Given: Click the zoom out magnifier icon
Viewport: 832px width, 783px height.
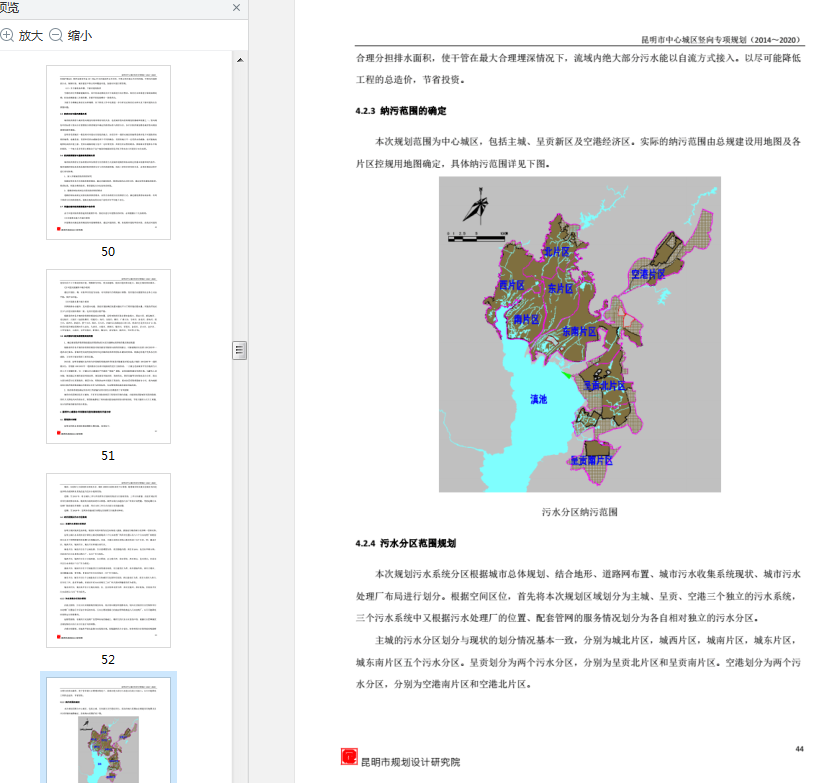Looking at the screenshot, I should coord(56,35).
